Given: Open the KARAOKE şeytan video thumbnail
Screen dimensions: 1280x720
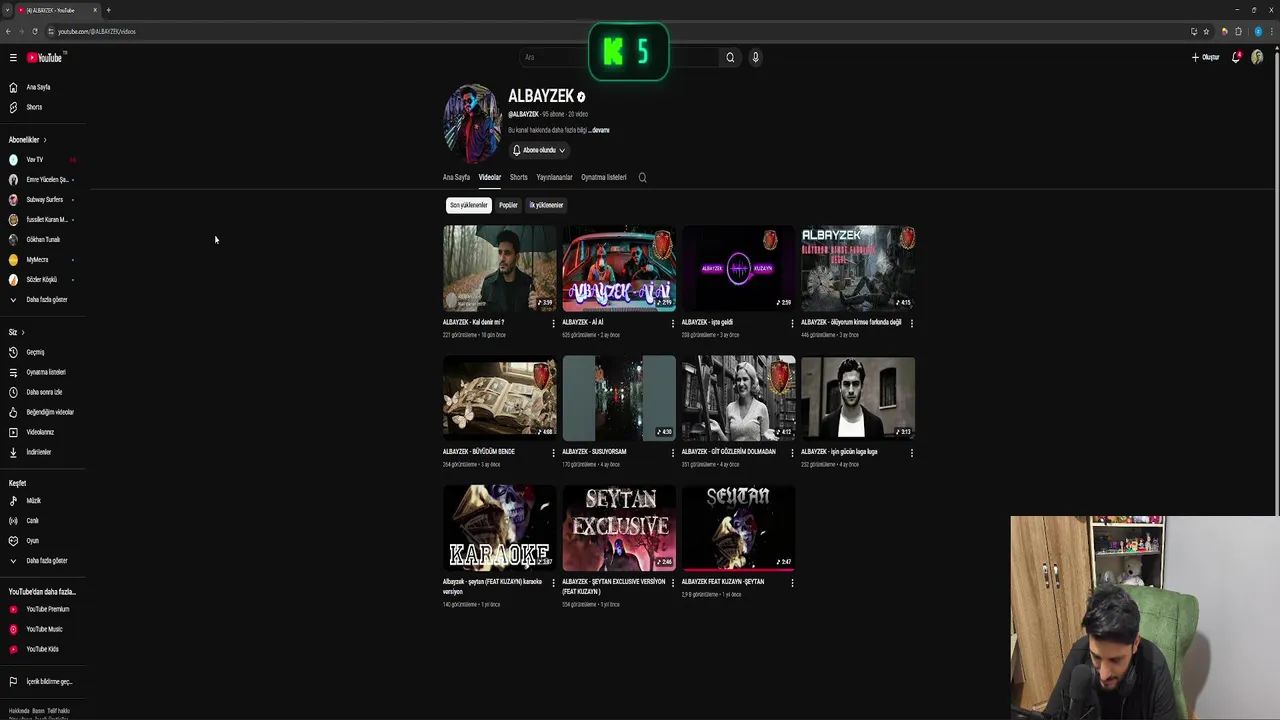Looking at the screenshot, I should [x=500, y=528].
